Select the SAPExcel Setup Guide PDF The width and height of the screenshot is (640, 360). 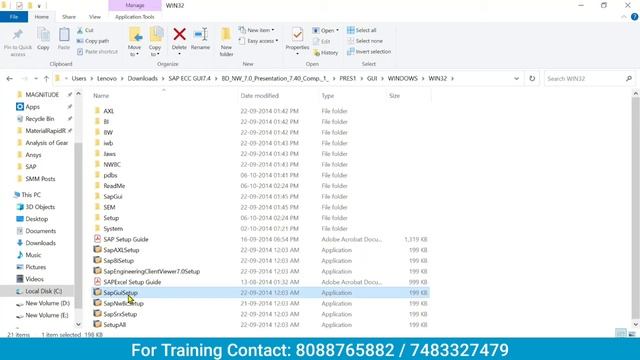pos(132,282)
